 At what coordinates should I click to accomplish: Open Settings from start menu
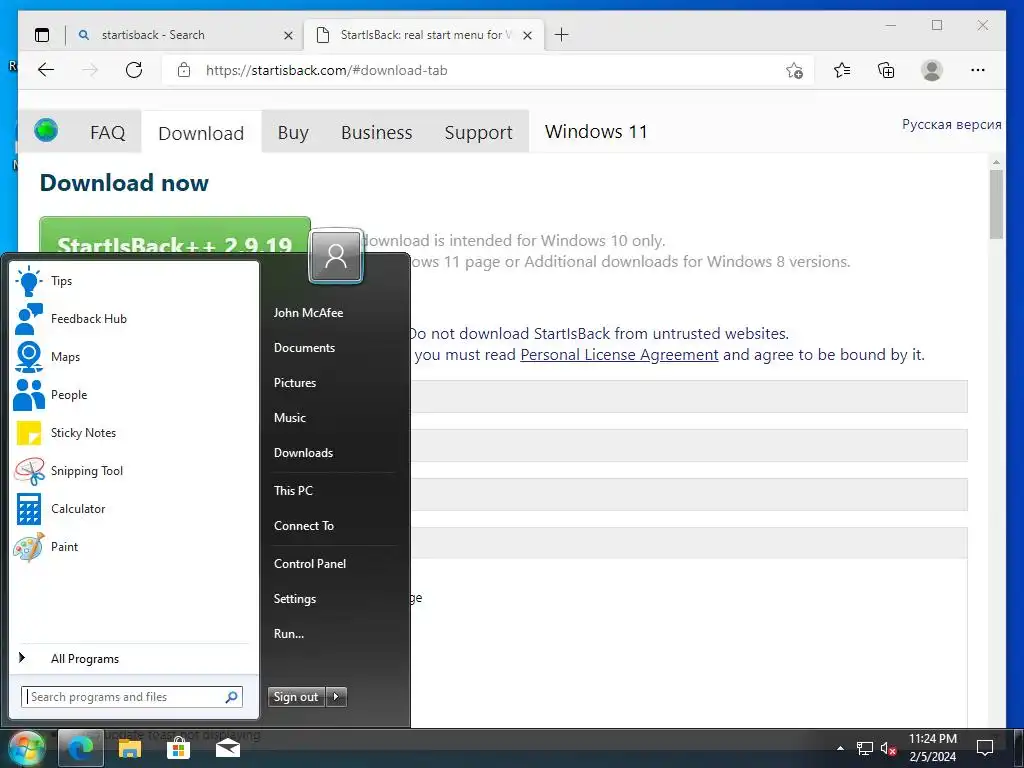(295, 599)
